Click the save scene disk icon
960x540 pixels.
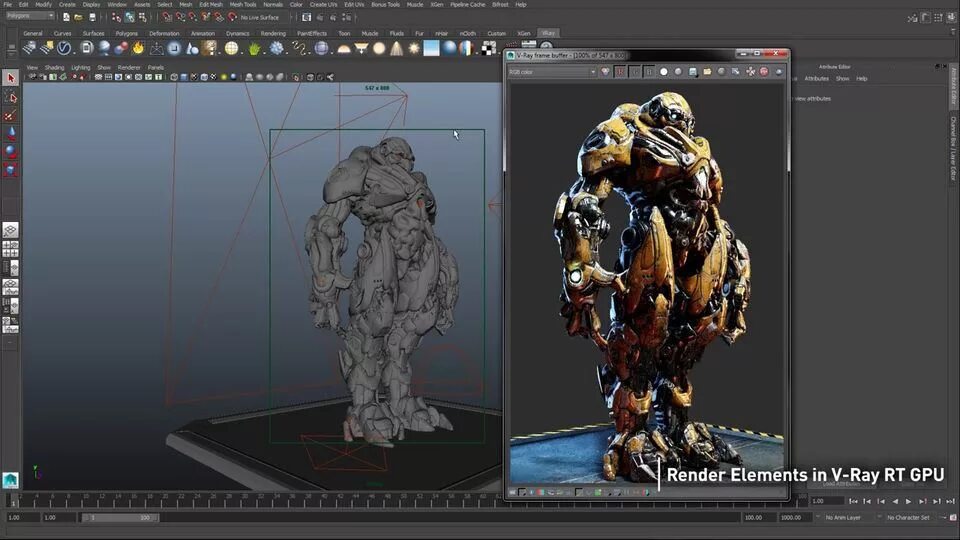pos(92,17)
